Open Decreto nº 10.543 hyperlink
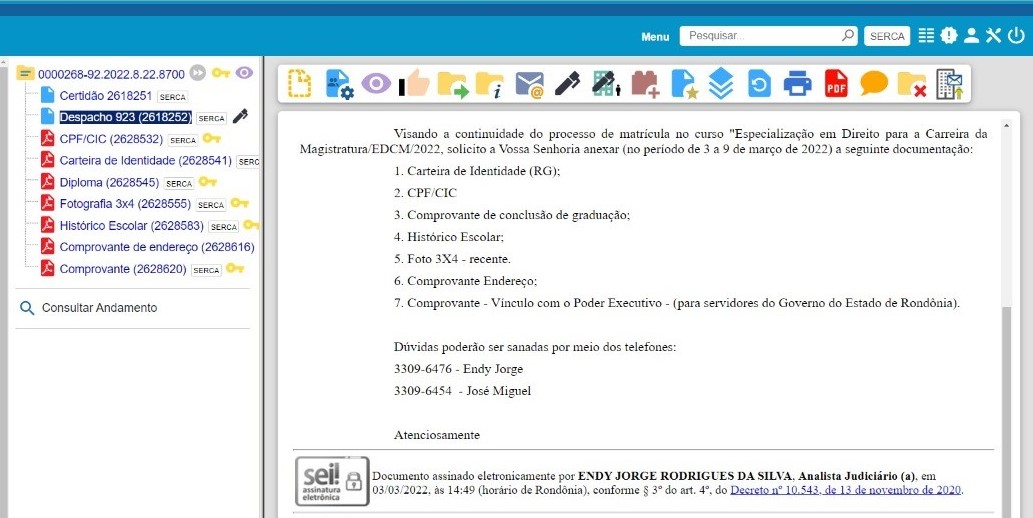This screenshot has width=1033, height=518. click(x=845, y=490)
